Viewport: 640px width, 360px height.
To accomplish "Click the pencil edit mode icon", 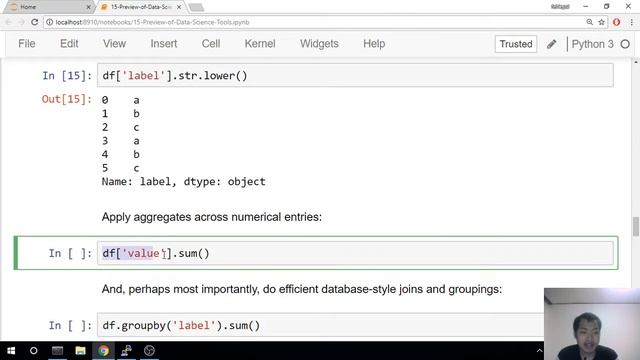I will point(551,44).
